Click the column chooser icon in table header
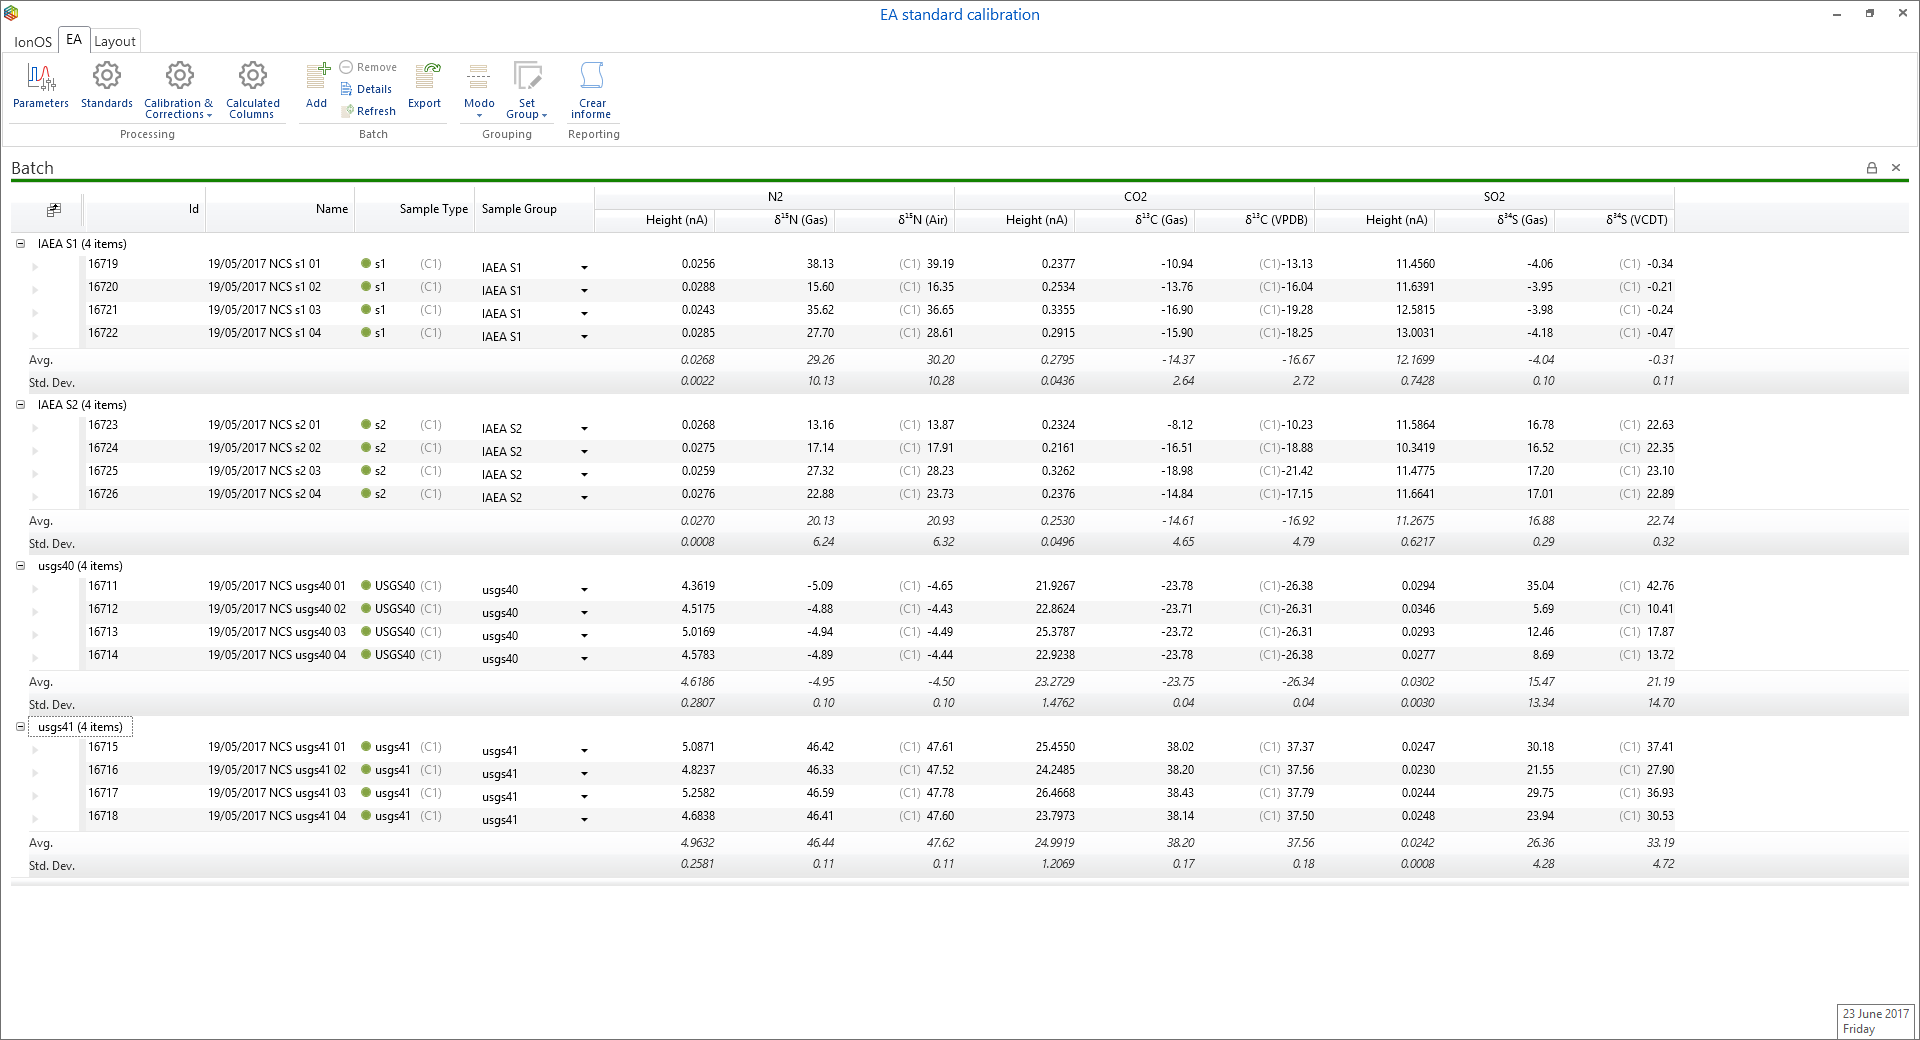The image size is (1920, 1040). tap(54, 209)
